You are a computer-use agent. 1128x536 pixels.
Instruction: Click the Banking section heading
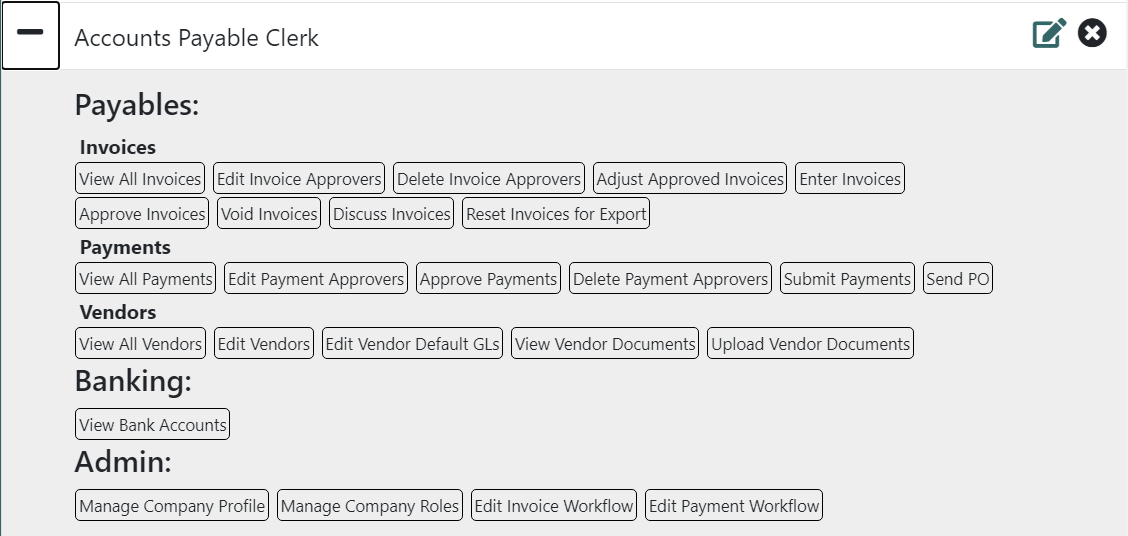tap(133, 381)
